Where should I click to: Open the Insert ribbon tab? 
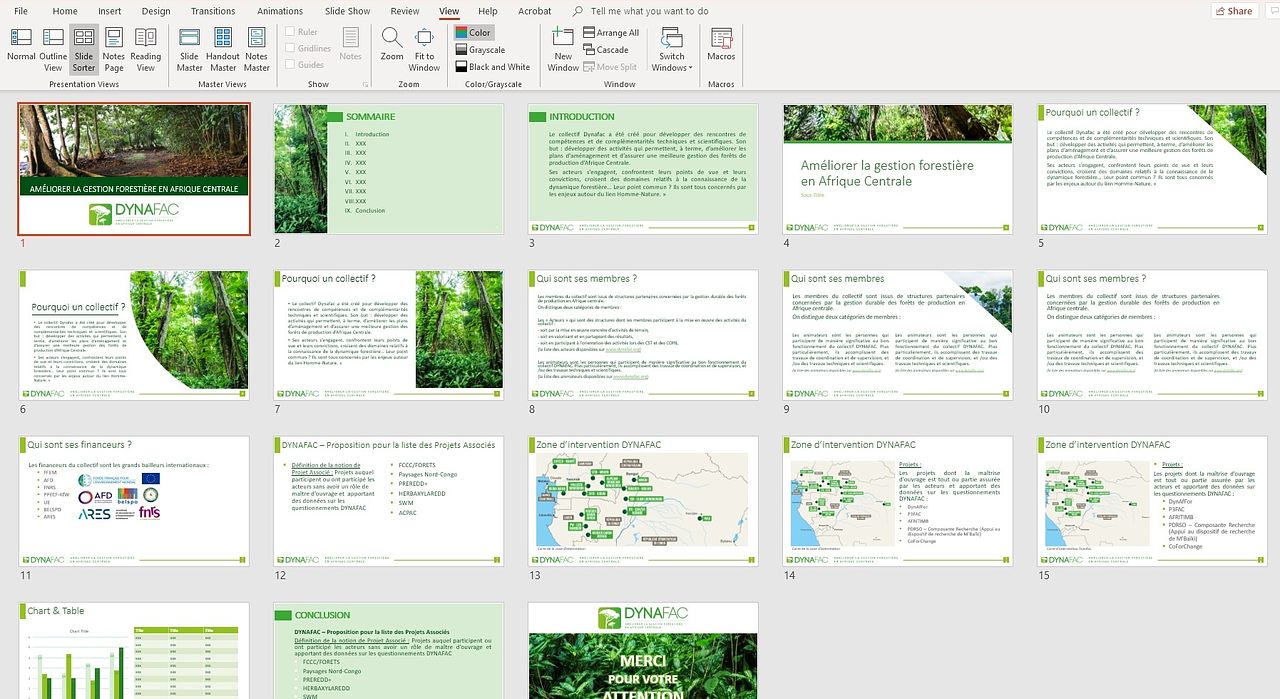(x=110, y=11)
